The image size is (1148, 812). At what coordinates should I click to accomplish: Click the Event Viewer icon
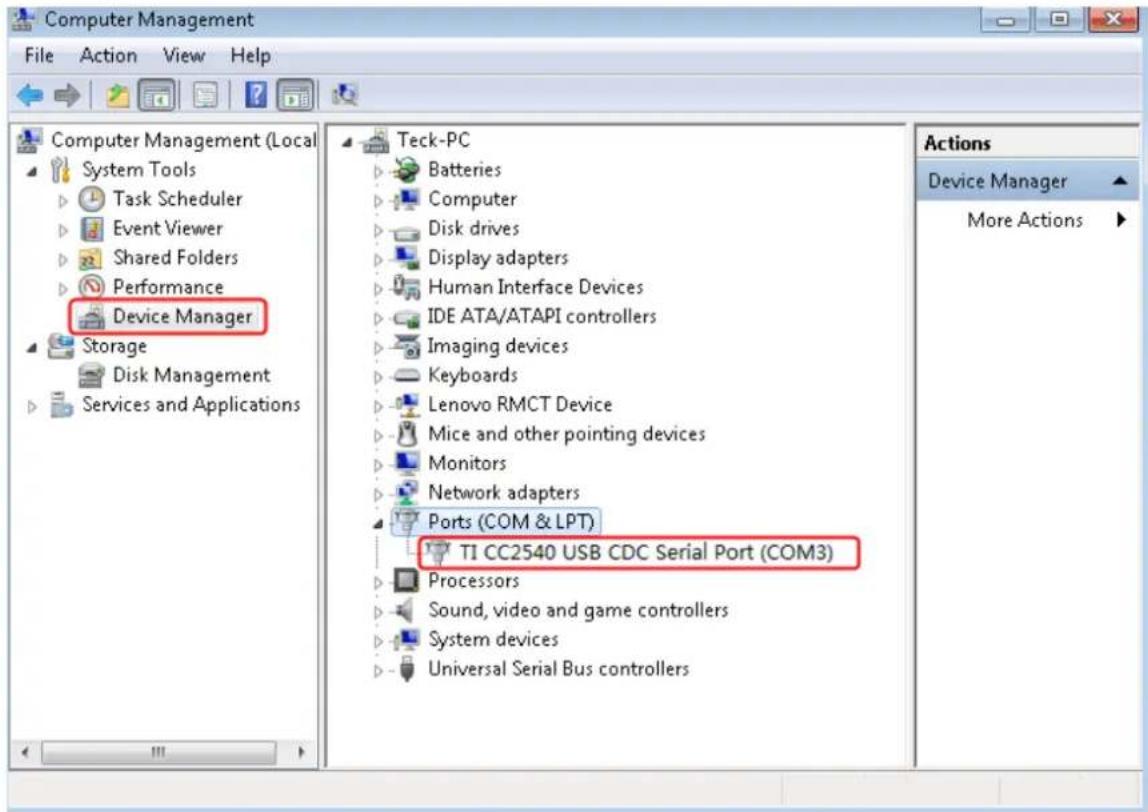click(x=92, y=228)
